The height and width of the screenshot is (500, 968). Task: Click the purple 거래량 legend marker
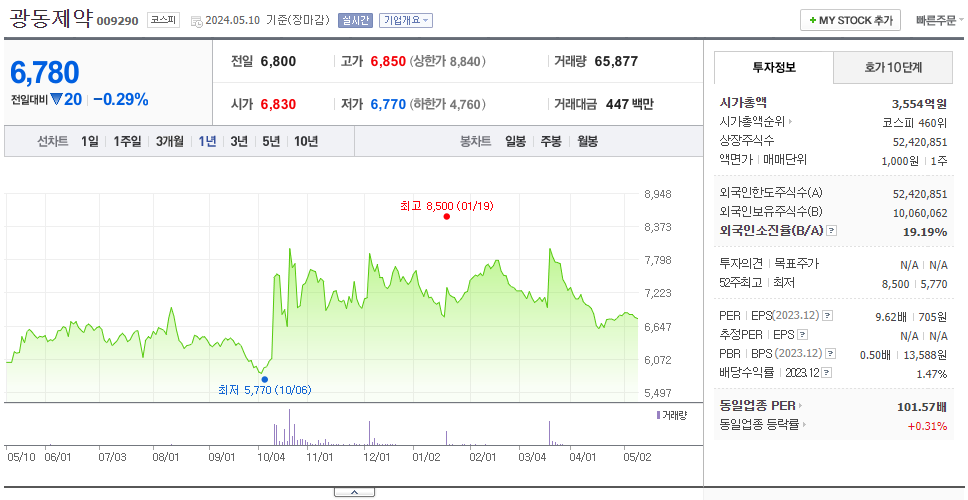click(658, 415)
